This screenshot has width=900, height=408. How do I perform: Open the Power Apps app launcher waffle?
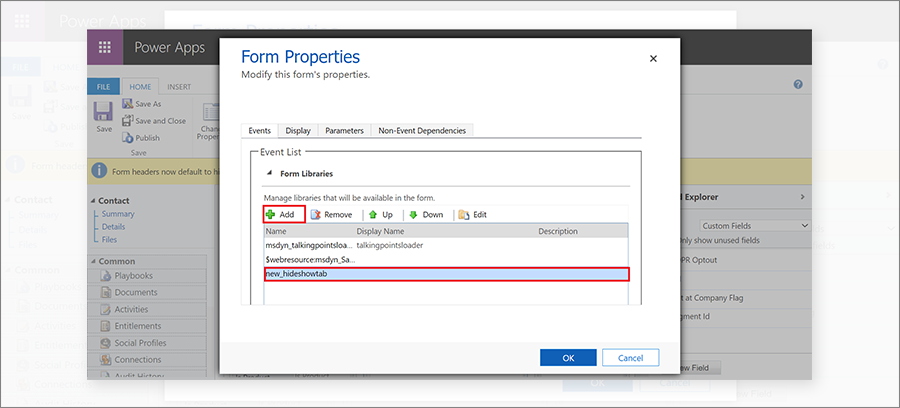[105, 47]
